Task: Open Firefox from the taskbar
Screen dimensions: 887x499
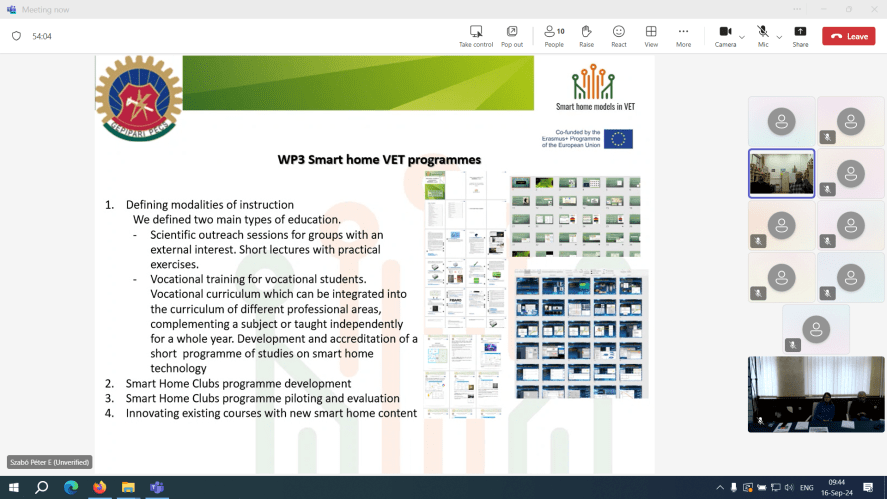Action: click(100, 487)
